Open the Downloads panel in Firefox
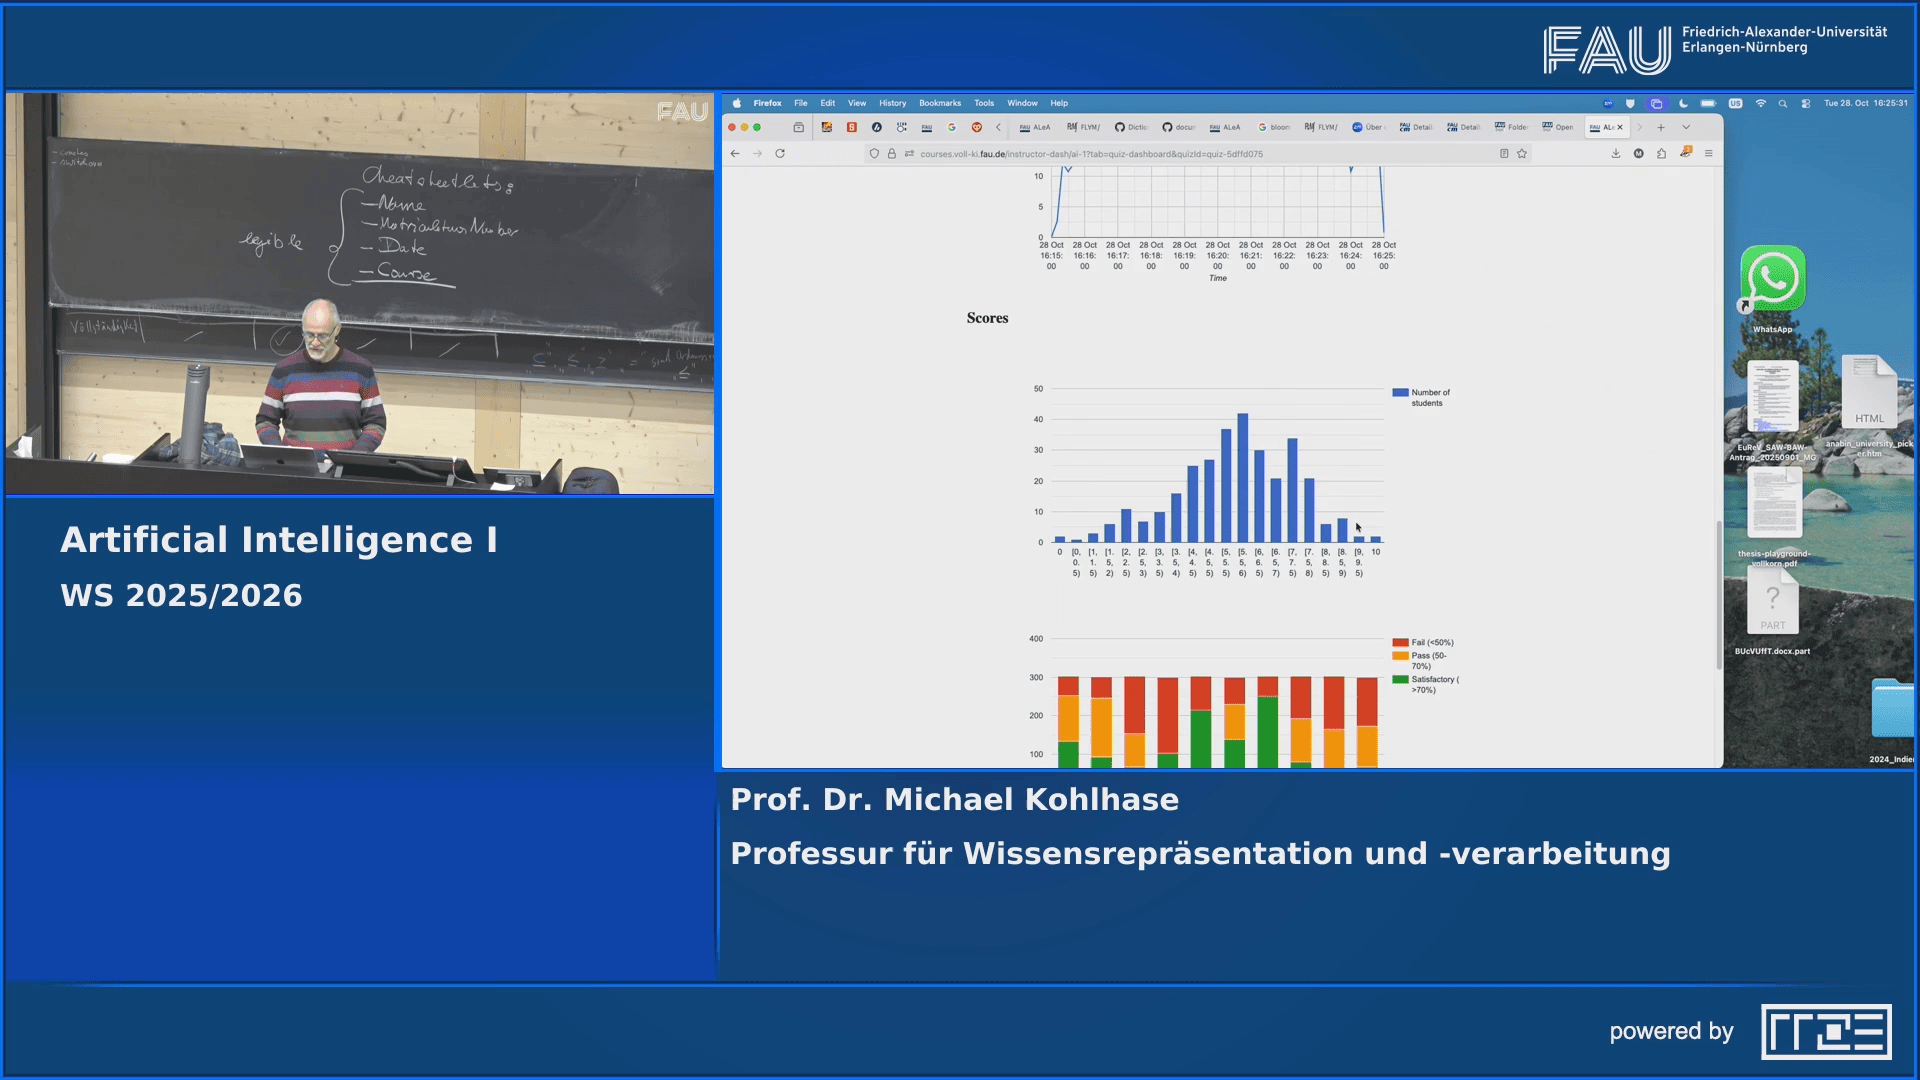Image resolution: width=1920 pixels, height=1080 pixels. [1615, 154]
